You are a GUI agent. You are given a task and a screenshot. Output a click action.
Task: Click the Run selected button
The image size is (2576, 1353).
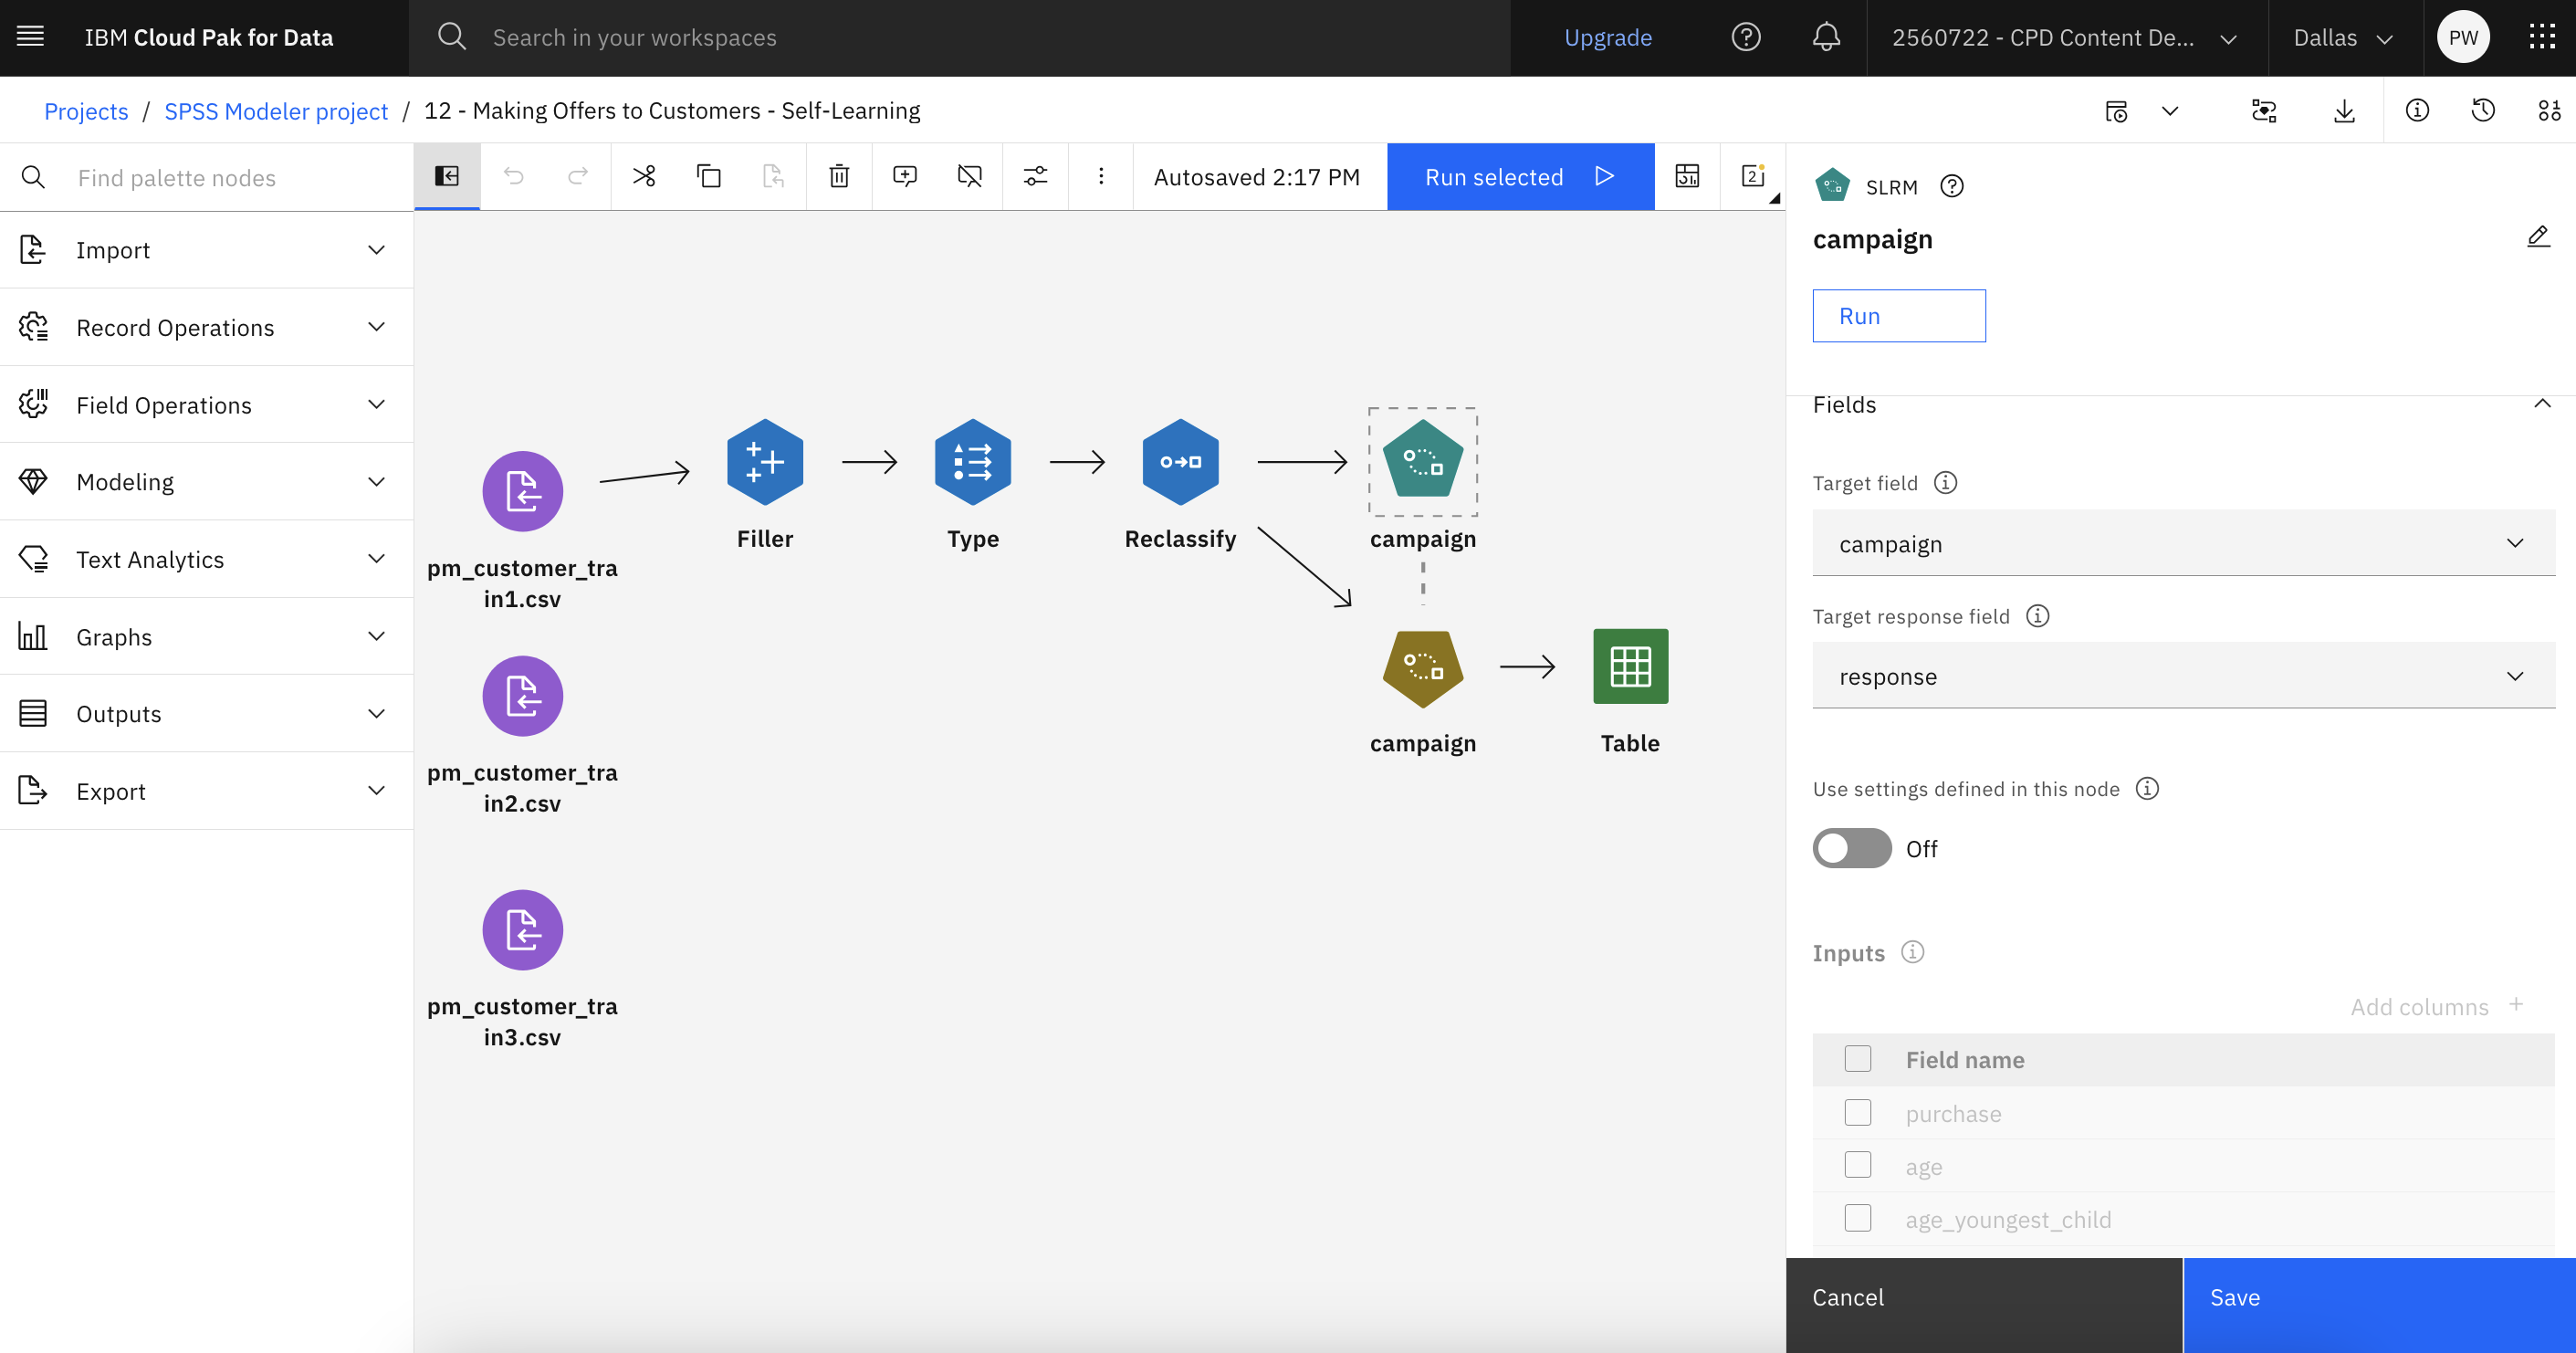[x=1520, y=177]
